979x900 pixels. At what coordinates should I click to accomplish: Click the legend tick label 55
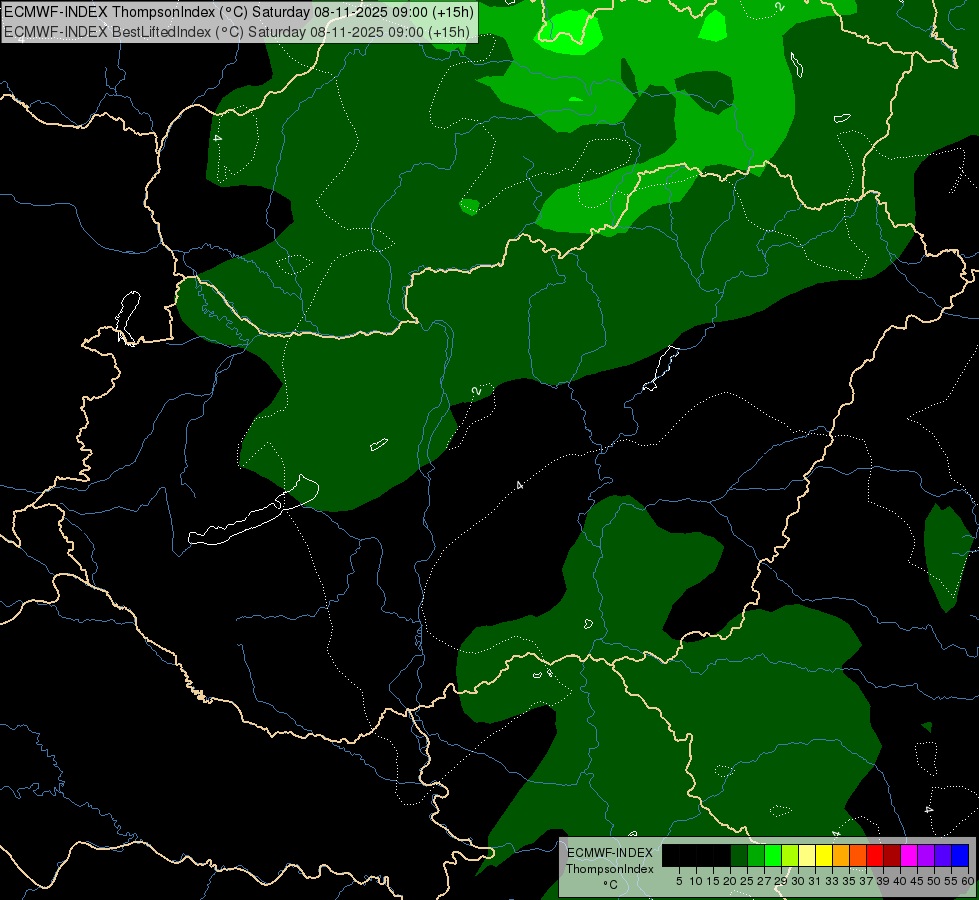951,881
